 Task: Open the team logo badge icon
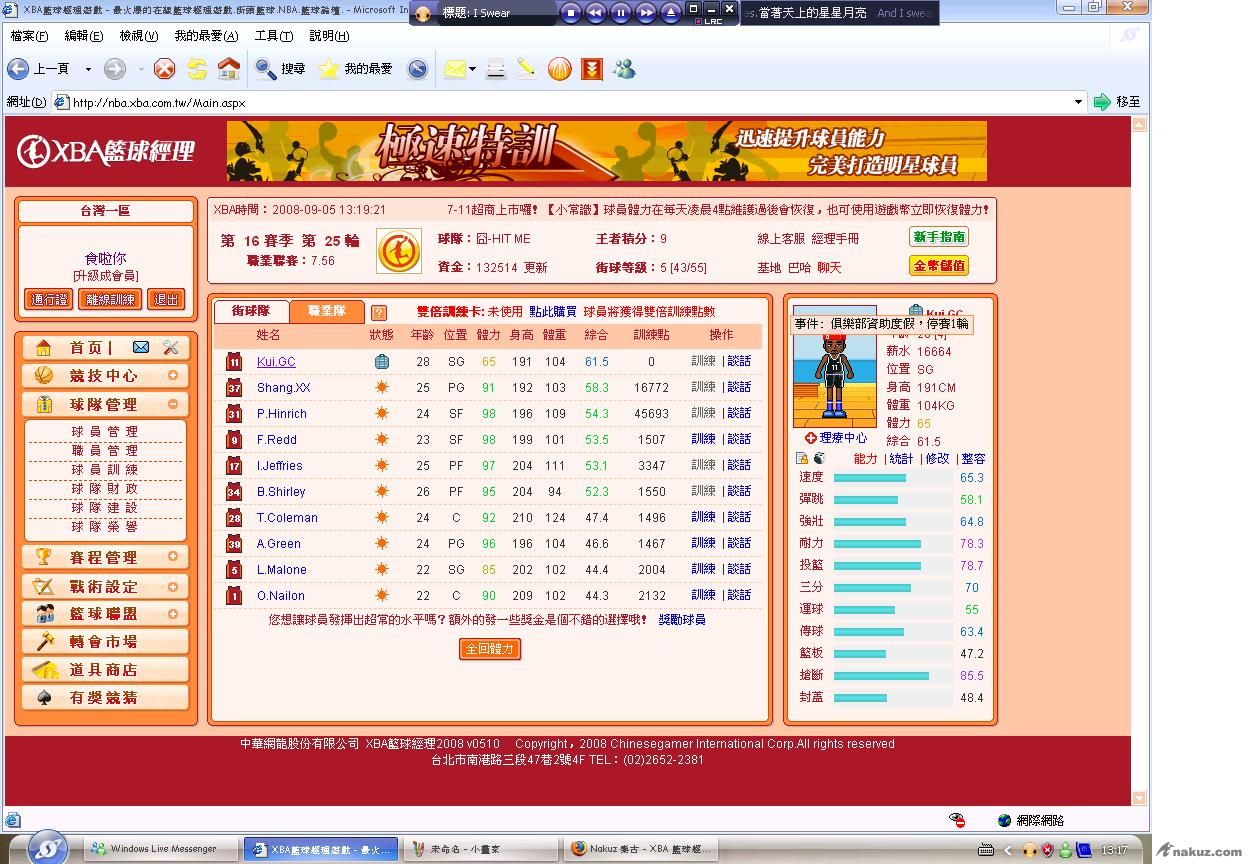[x=398, y=251]
